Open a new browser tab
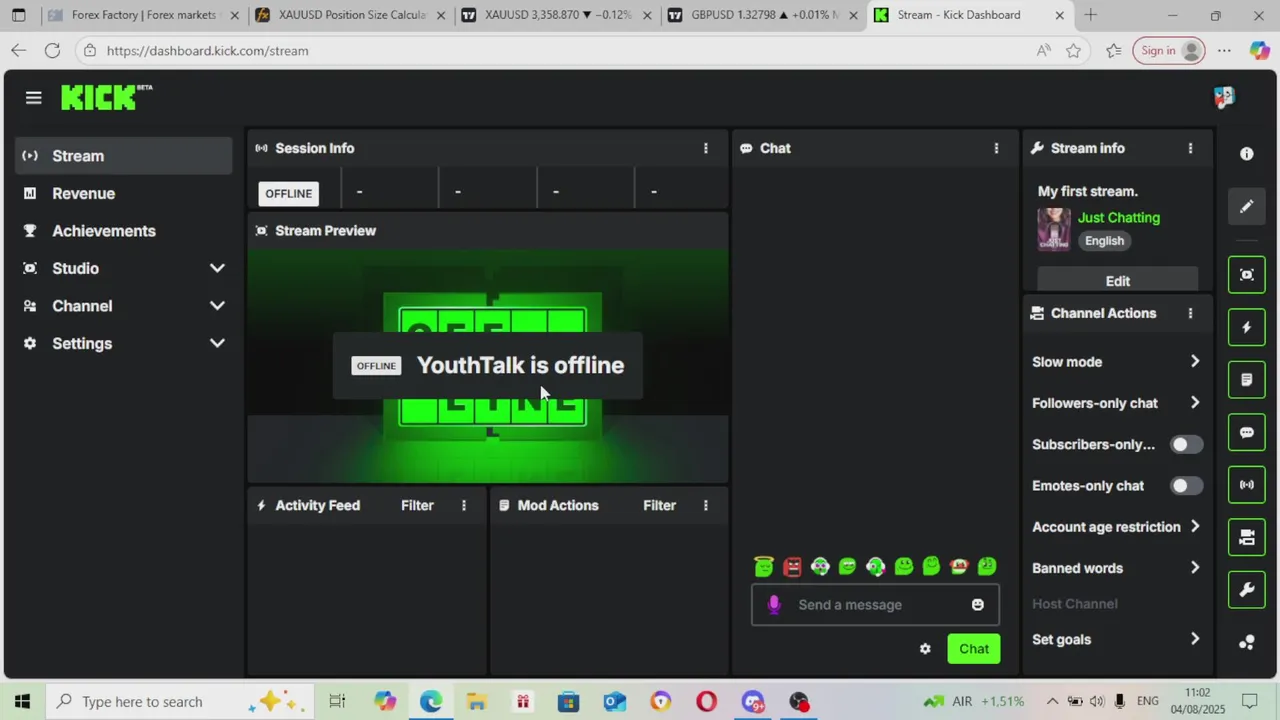 [1090, 15]
